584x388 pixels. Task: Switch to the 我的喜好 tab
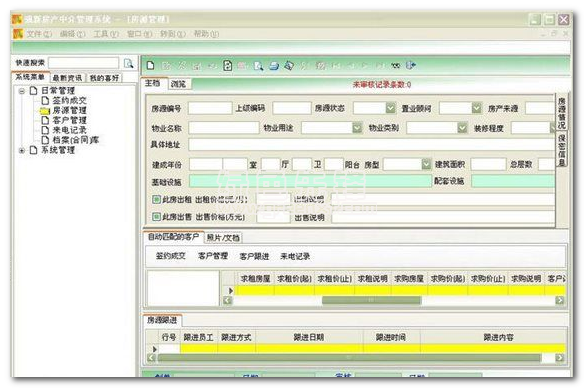(x=104, y=78)
